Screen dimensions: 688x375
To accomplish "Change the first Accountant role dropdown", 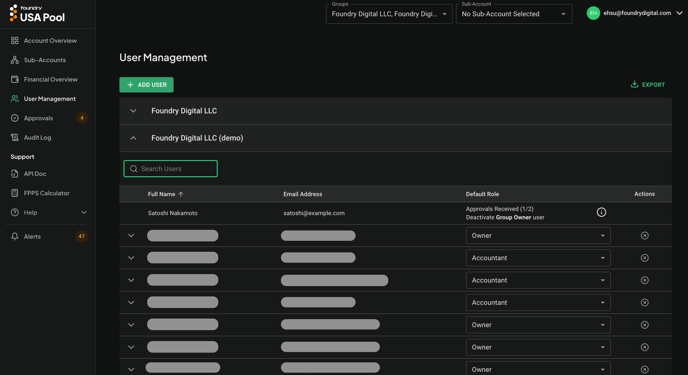I will pyautogui.click(x=538, y=258).
